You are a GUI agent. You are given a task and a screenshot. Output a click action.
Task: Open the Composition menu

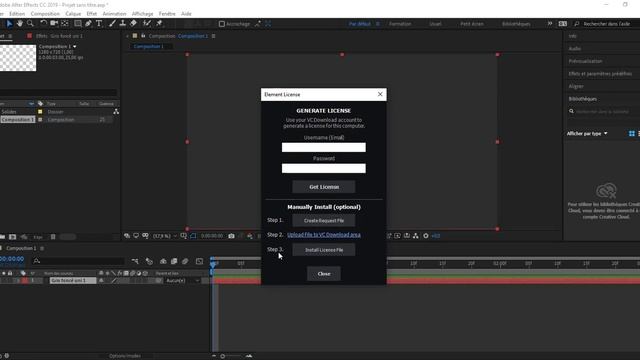pyautogui.click(x=45, y=13)
